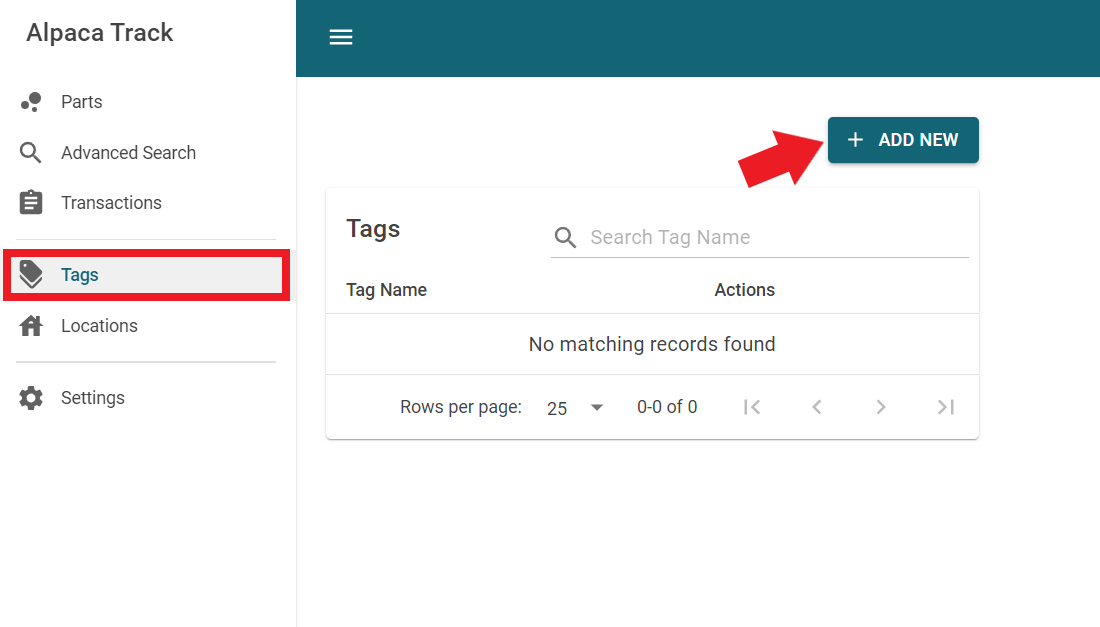Focus the Search Tag Name field
Viewport: 1100px width, 627px height.
[776, 238]
